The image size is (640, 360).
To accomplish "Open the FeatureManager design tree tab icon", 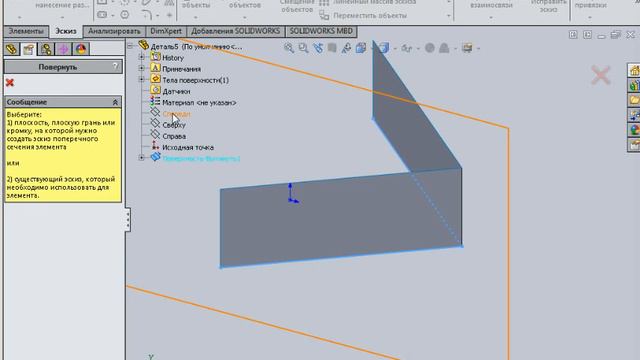I will 12,49.
